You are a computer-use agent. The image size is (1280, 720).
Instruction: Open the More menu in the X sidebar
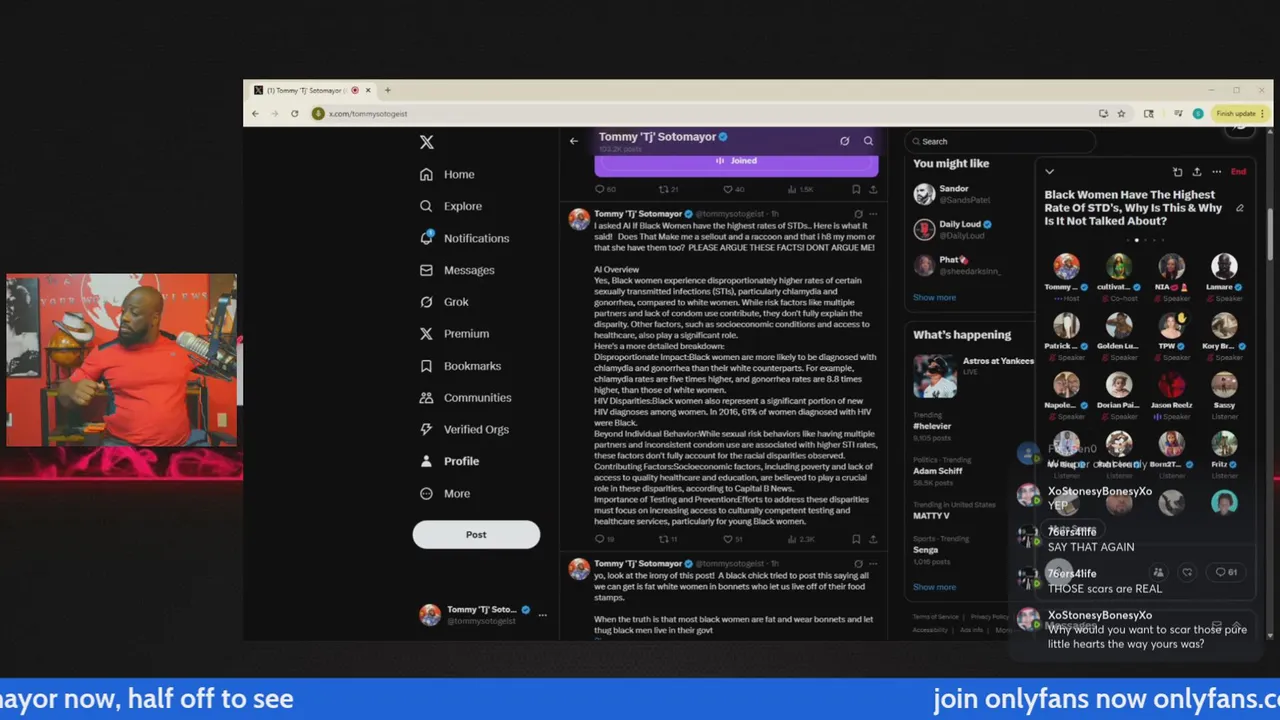pos(444,493)
